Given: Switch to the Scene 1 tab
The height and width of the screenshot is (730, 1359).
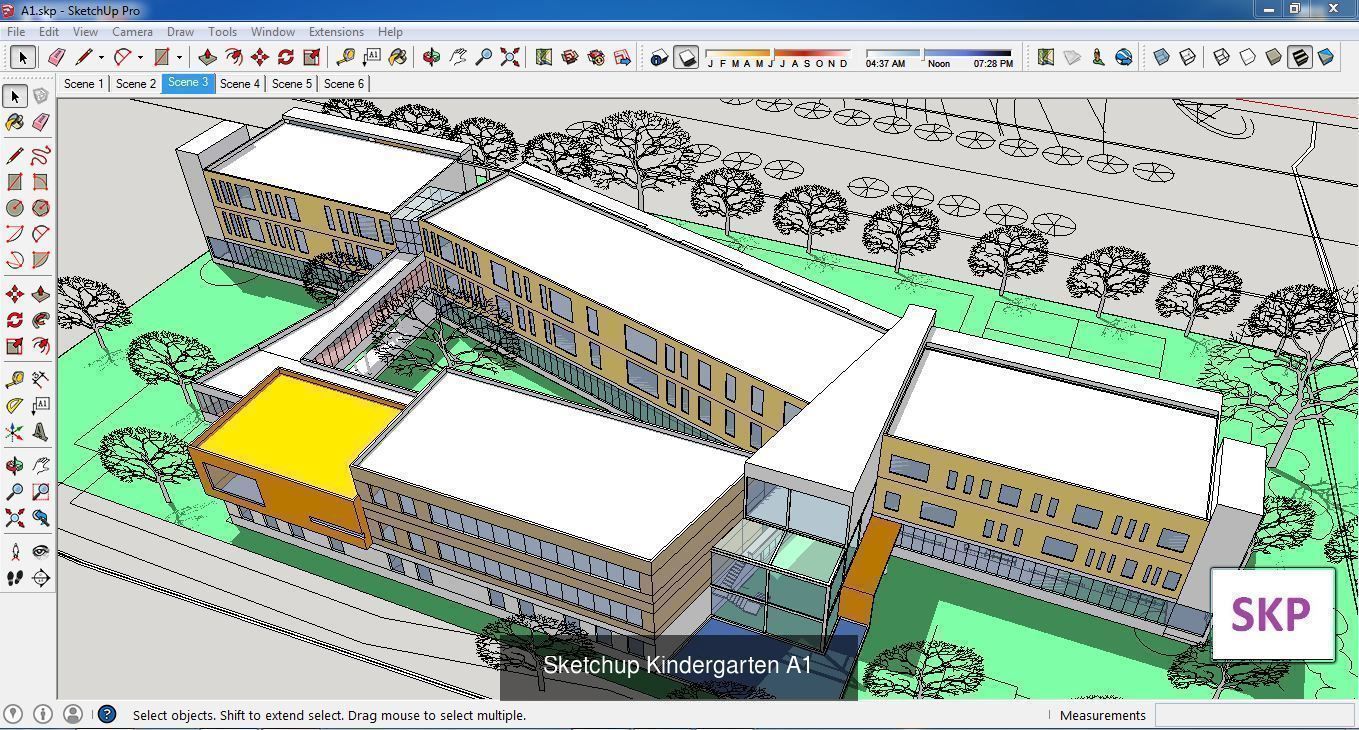Looking at the screenshot, I should click(x=83, y=83).
